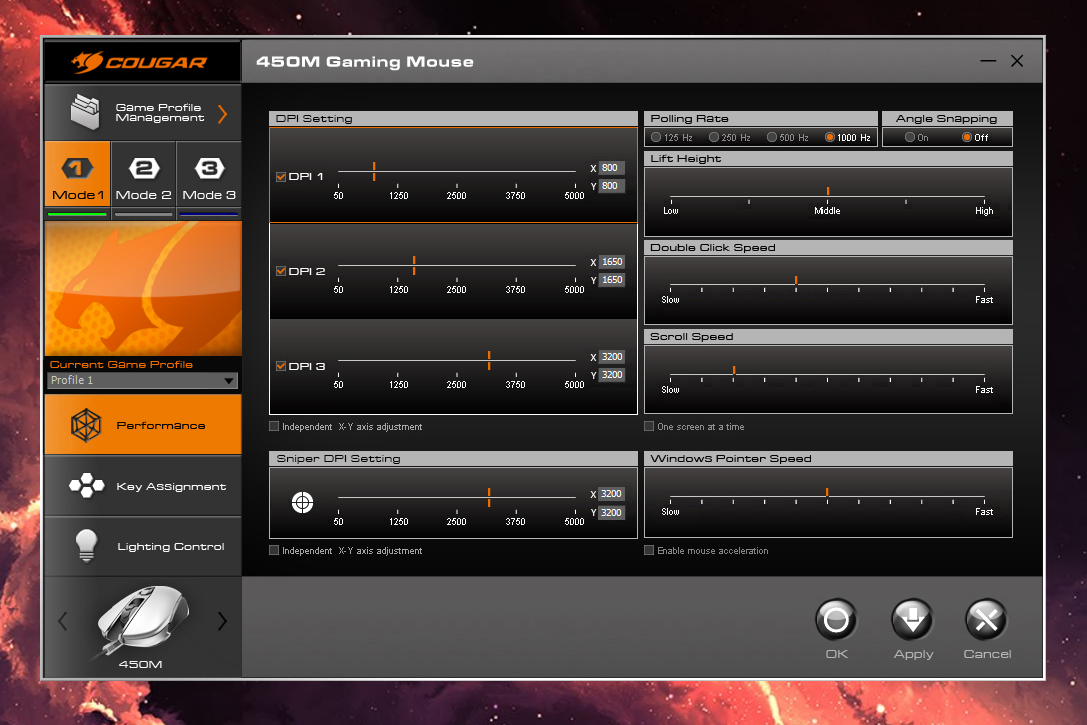Click the Mode 2 color bar

[x=144, y=214]
